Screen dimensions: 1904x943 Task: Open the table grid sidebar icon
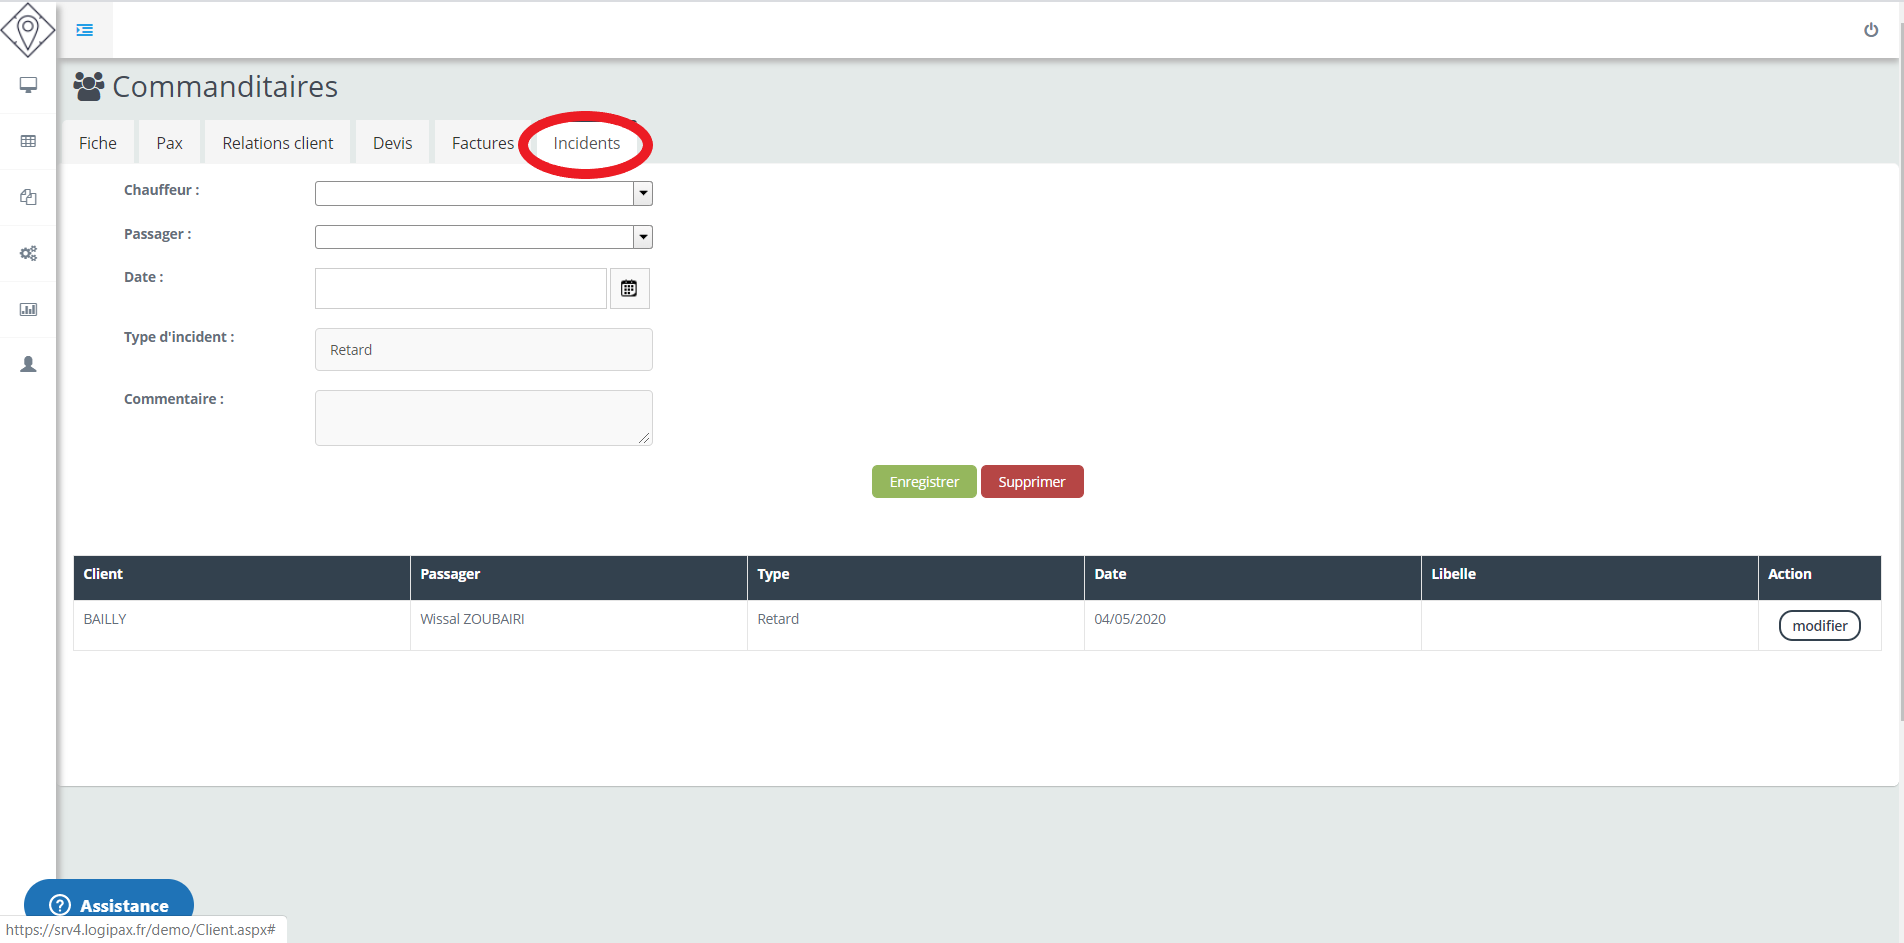[28, 141]
